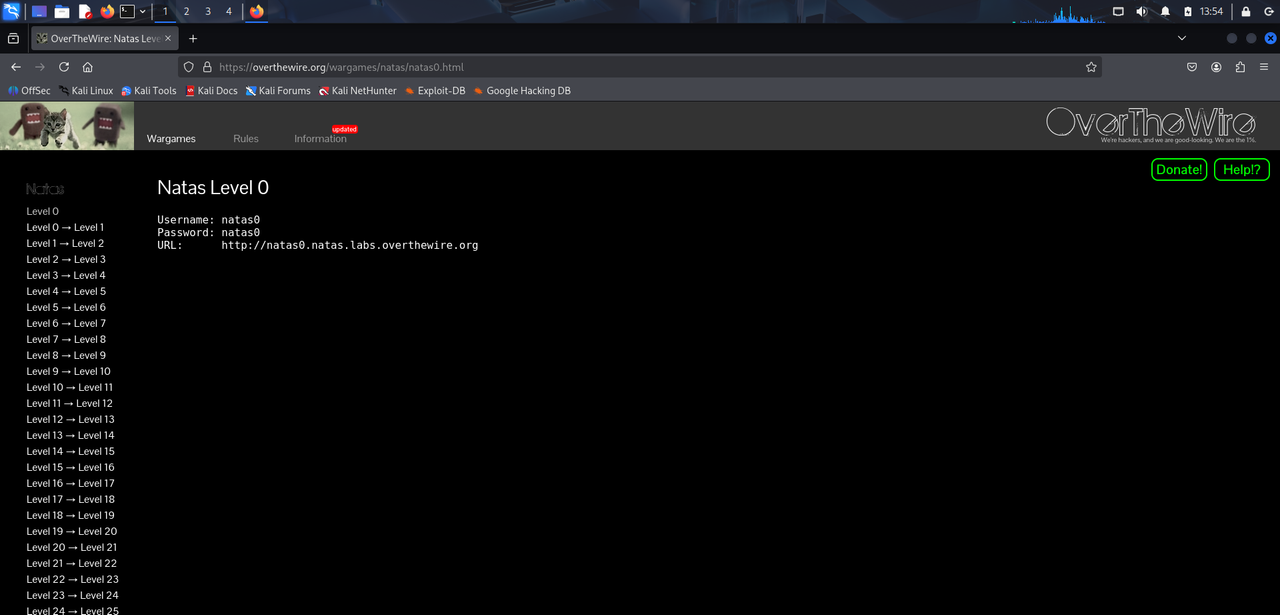Click the green Donate! button
The image size is (1280, 615).
click(1179, 170)
